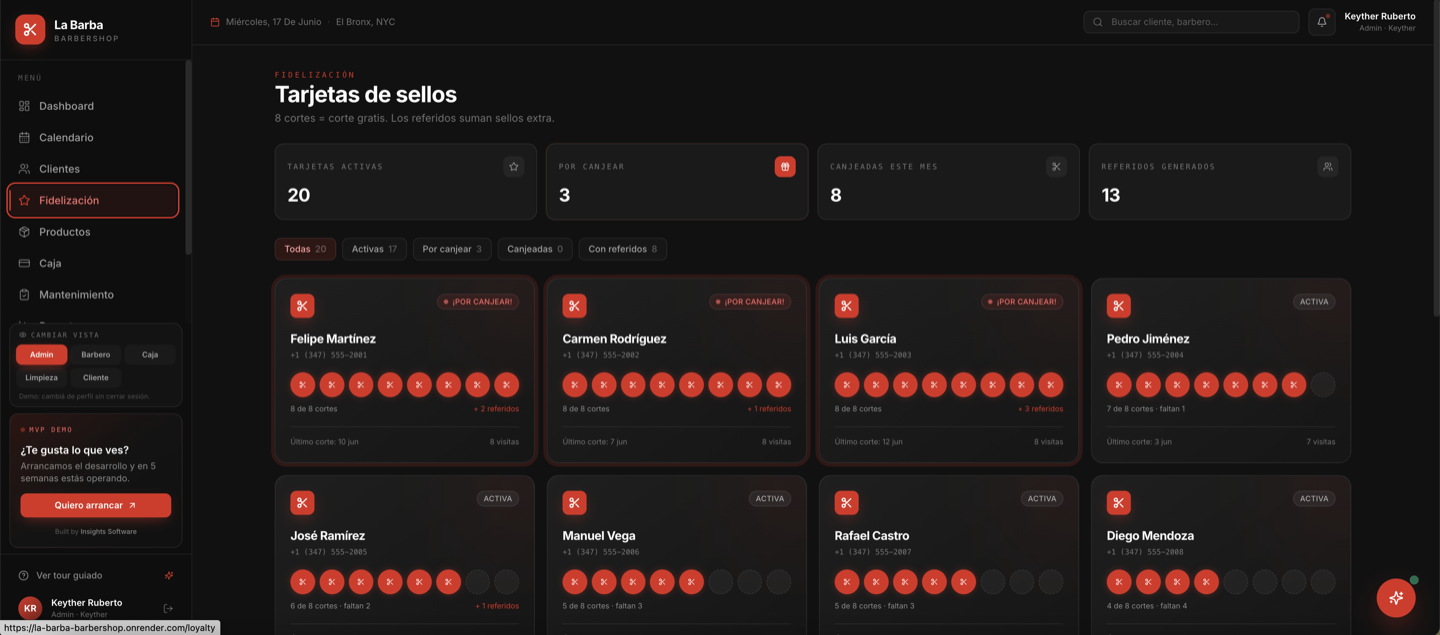
Task: Open the Ver tour guiado link
Action: coord(69,576)
